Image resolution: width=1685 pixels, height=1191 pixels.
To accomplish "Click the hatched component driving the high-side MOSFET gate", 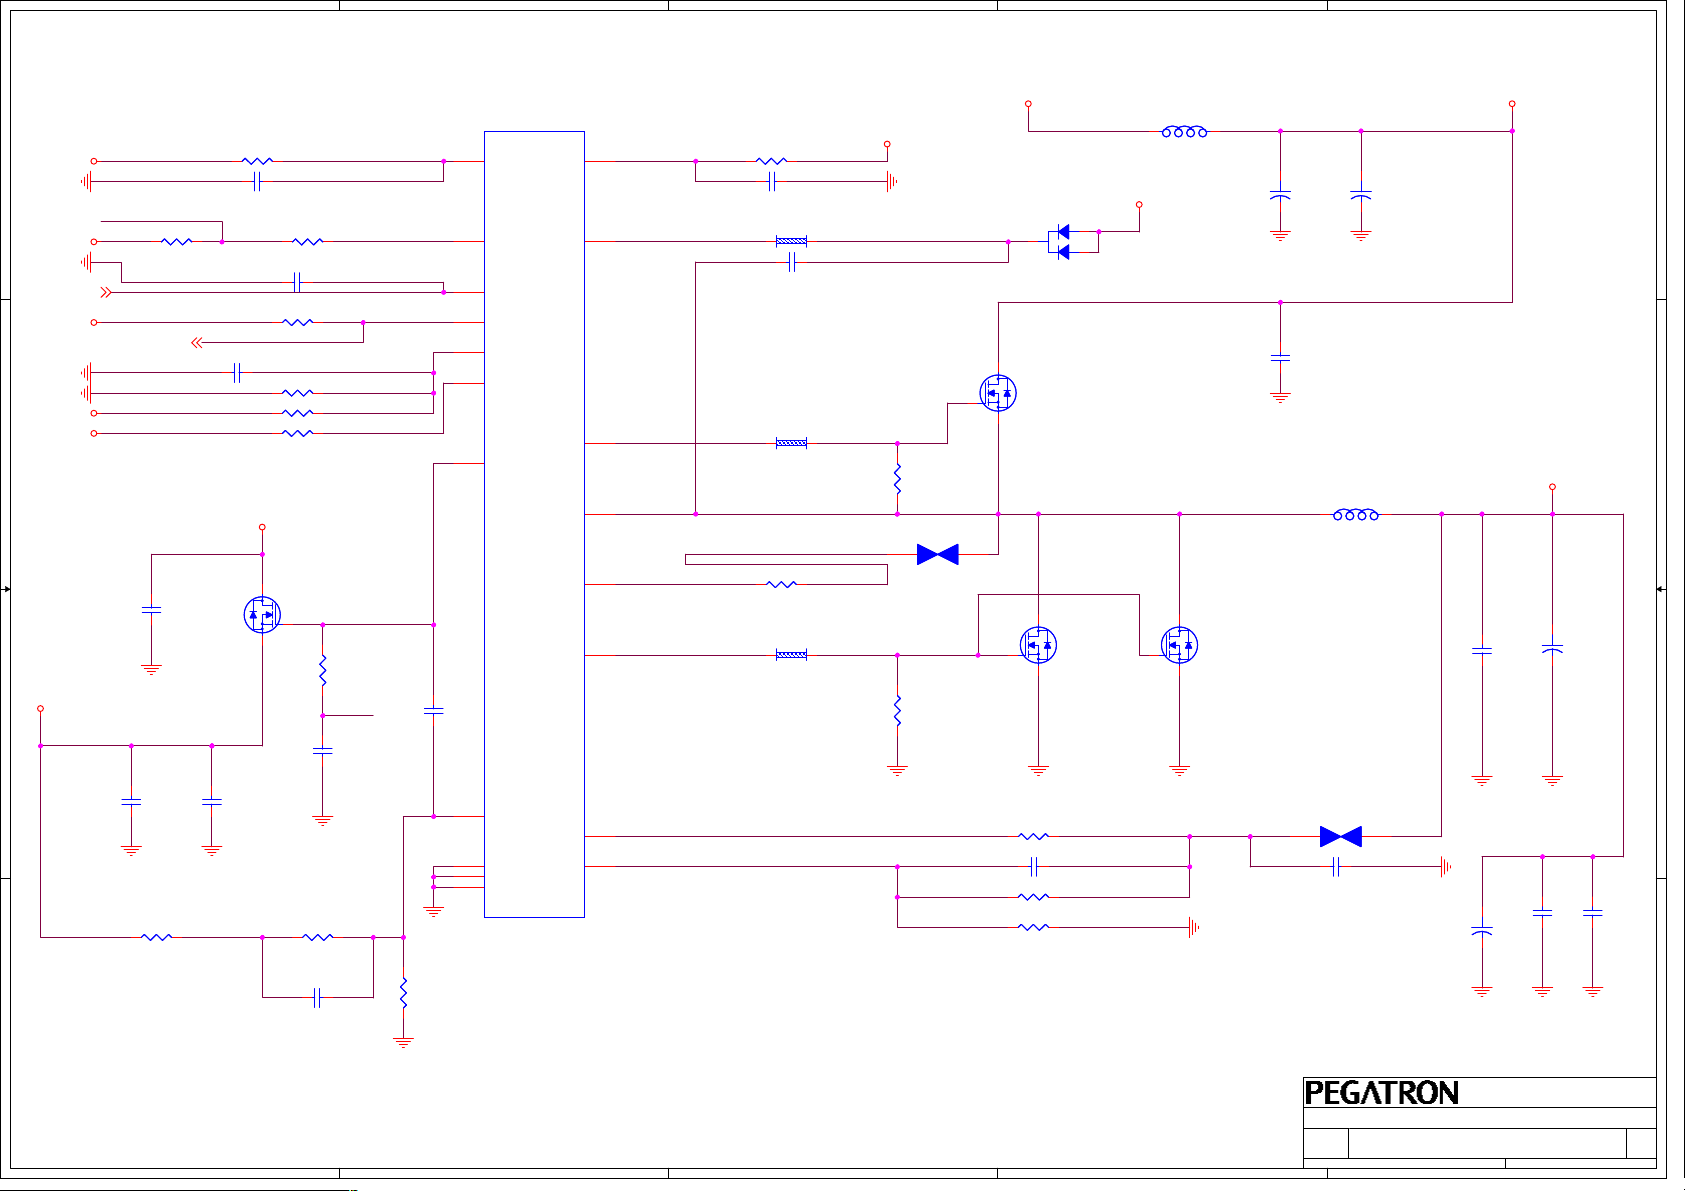I will click(791, 443).
